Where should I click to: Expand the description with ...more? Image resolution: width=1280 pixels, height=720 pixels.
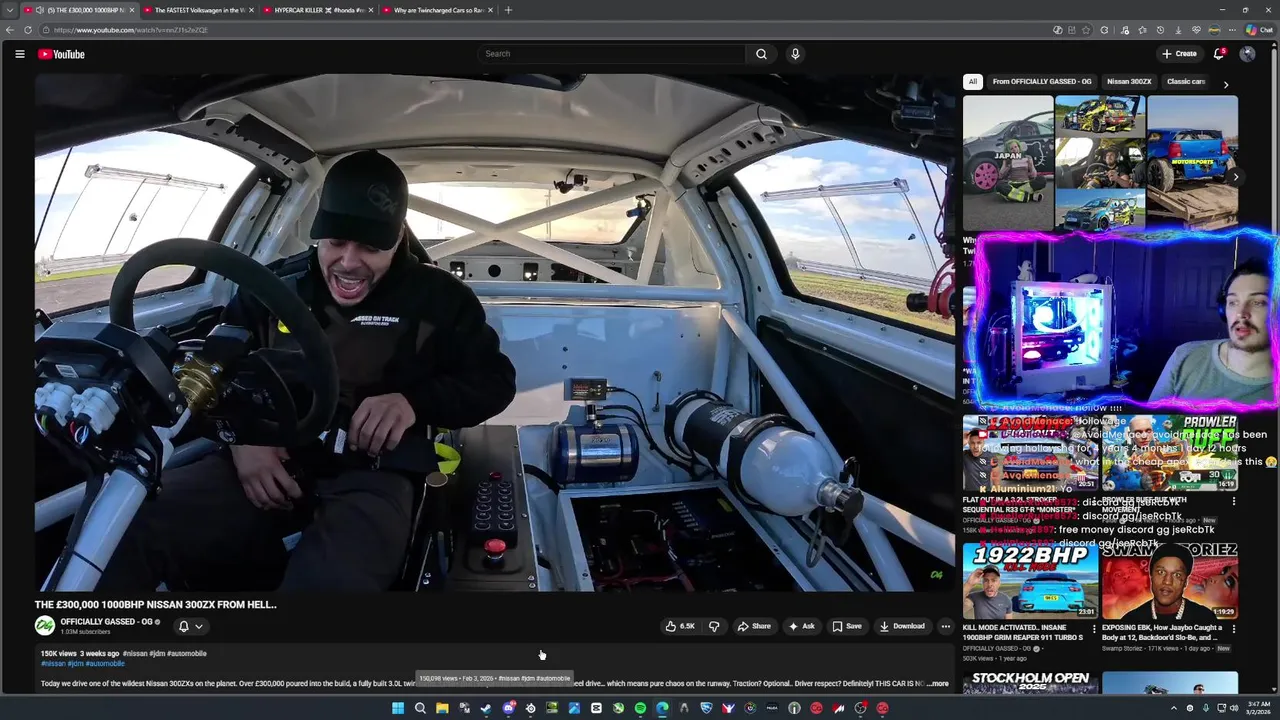tap(937, 684)
